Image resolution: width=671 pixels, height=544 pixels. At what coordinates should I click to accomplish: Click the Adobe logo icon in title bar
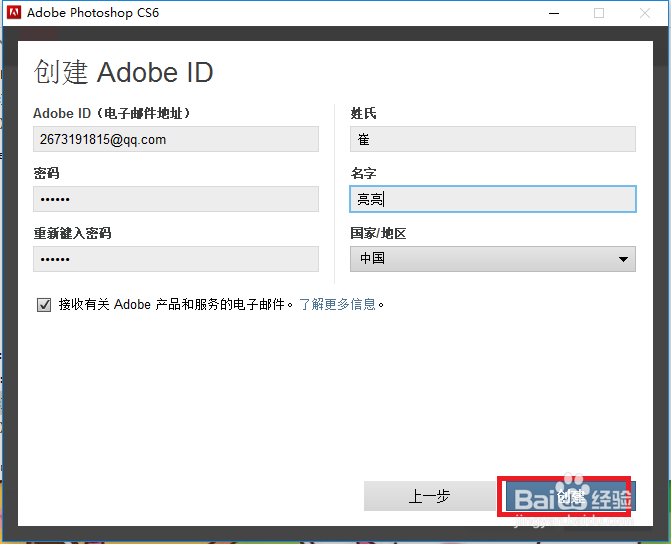pos(14,12)
